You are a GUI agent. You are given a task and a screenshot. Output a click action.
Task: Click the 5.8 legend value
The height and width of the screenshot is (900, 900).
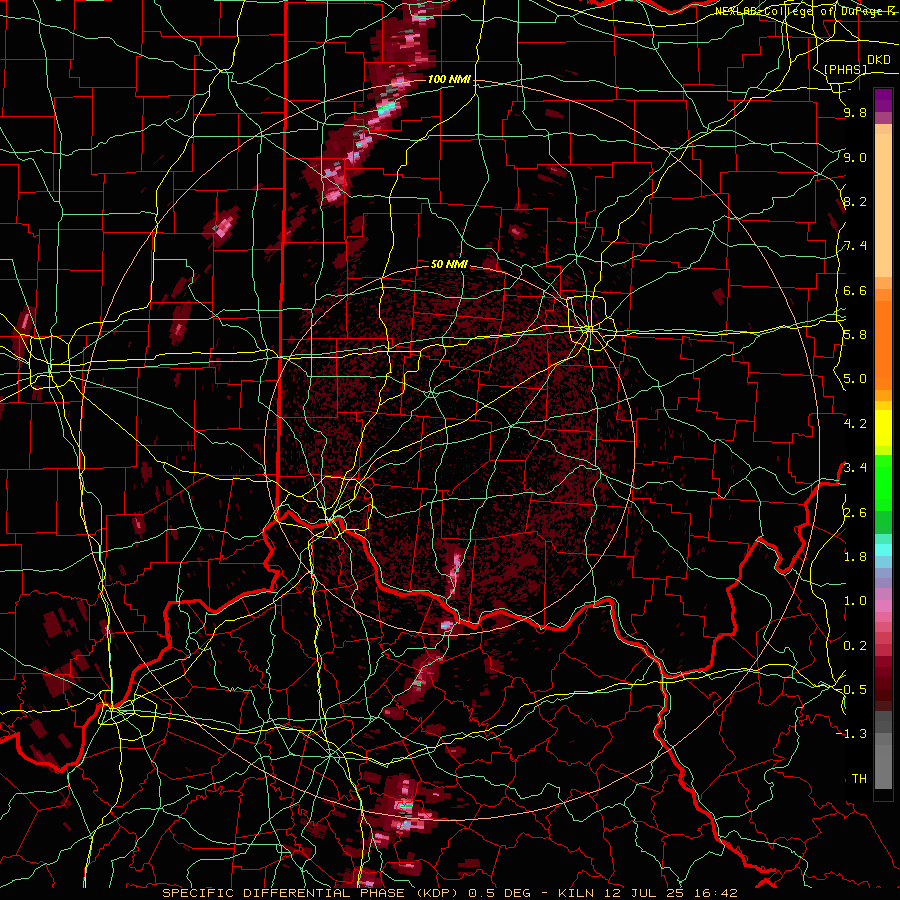(x=855, y=335)
